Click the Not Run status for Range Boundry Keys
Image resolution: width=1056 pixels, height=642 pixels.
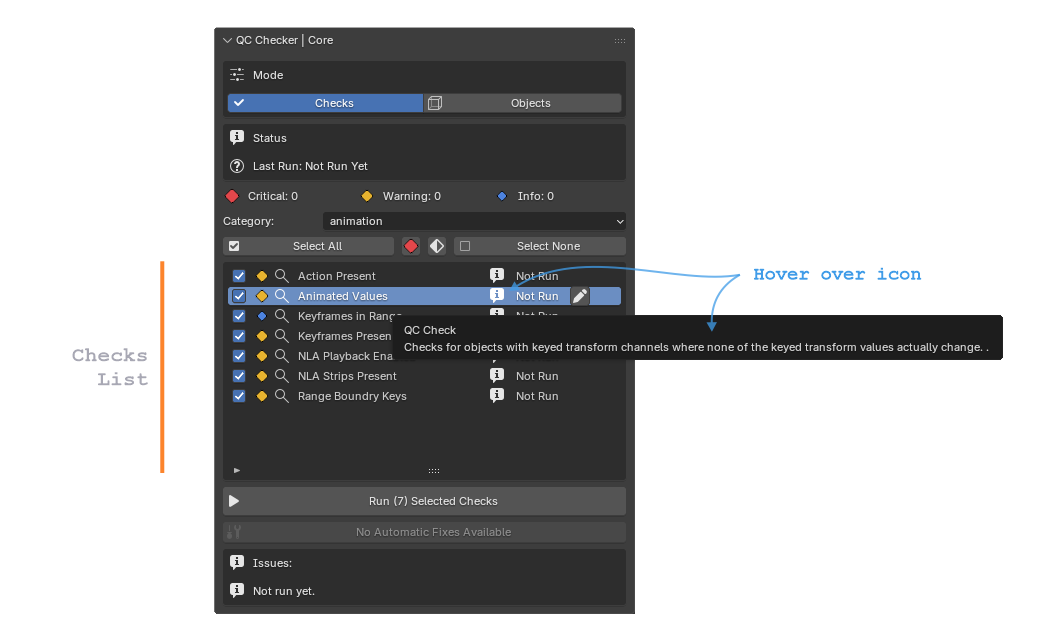click(537, 396)
